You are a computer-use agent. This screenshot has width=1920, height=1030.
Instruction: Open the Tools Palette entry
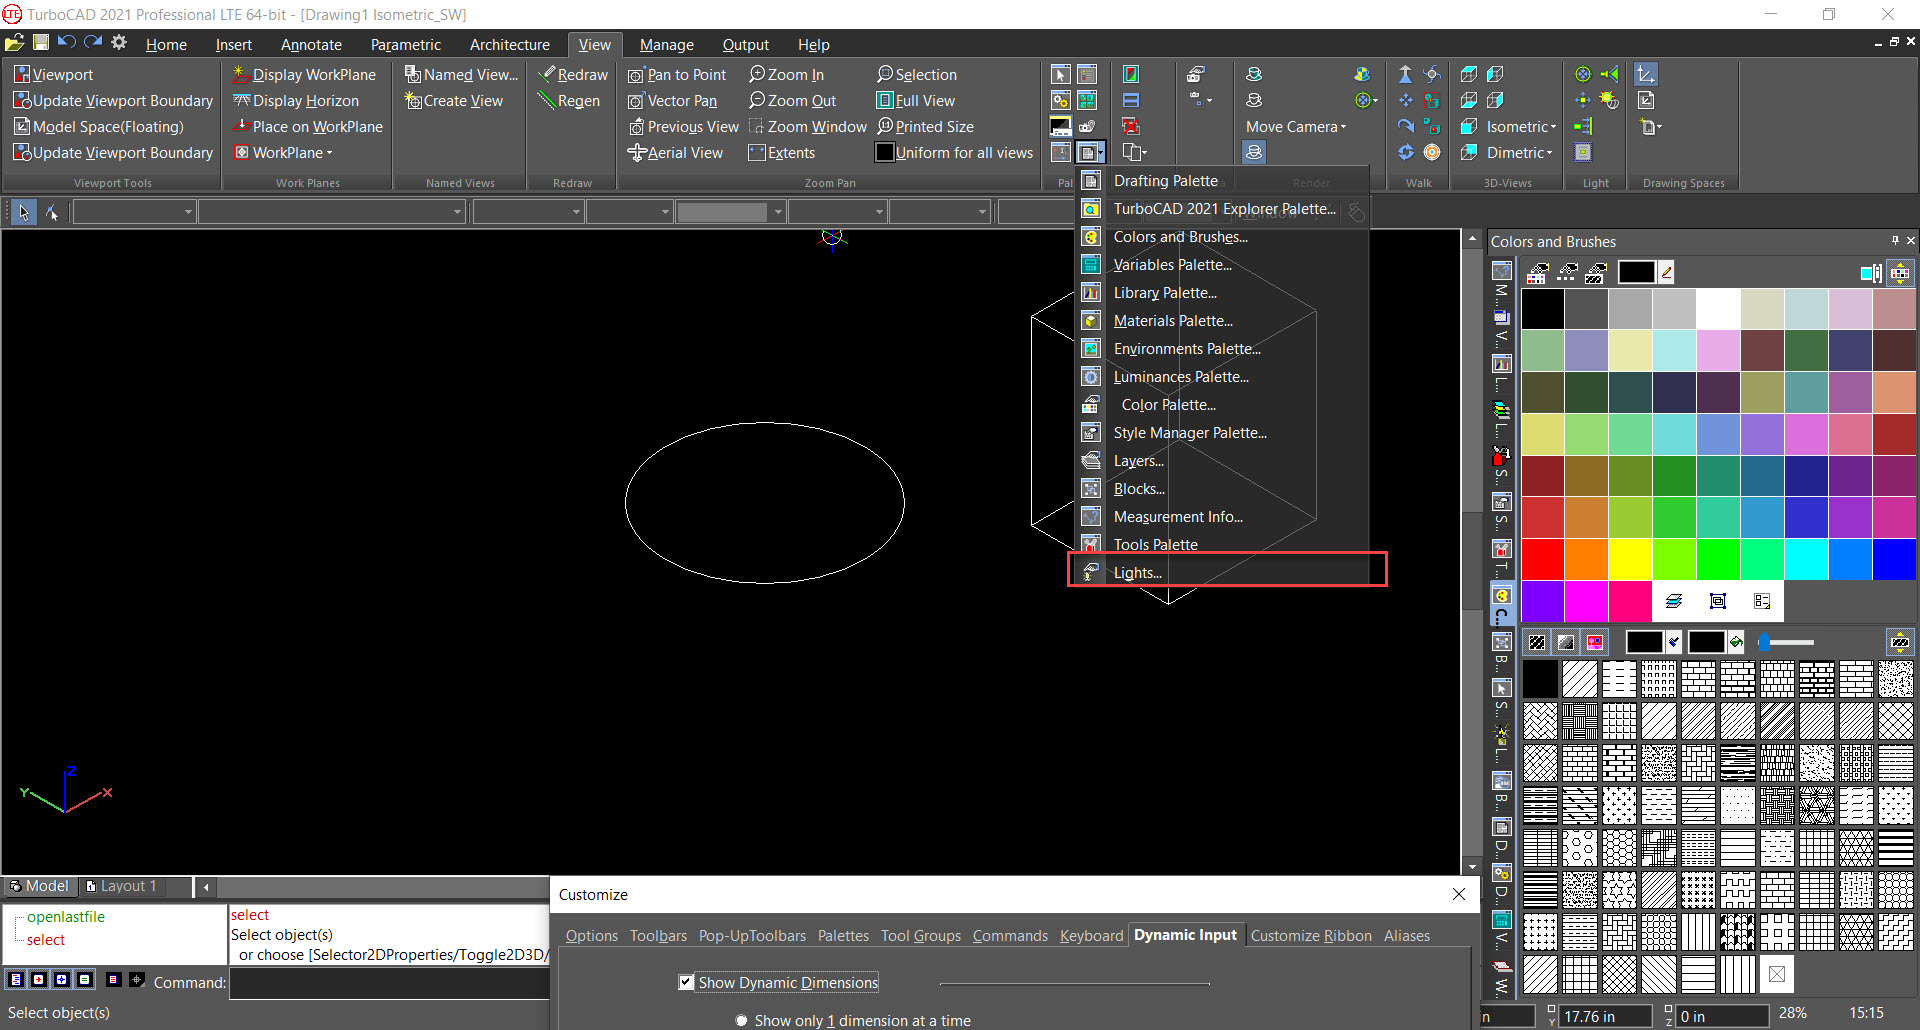(x=1222, y=545)
